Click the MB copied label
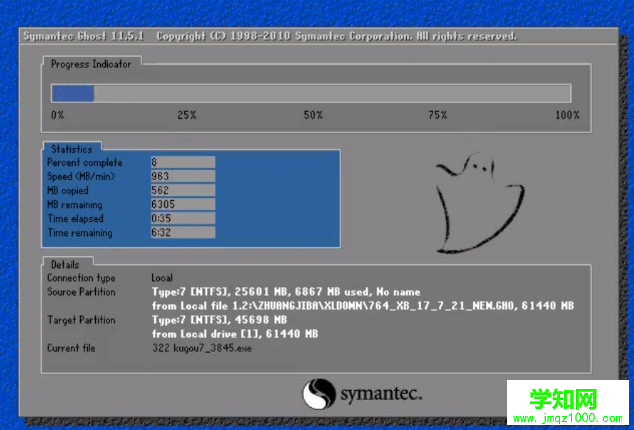Image resolution: width=634 pixels, height=430 pixels. (x=68, y=191)
